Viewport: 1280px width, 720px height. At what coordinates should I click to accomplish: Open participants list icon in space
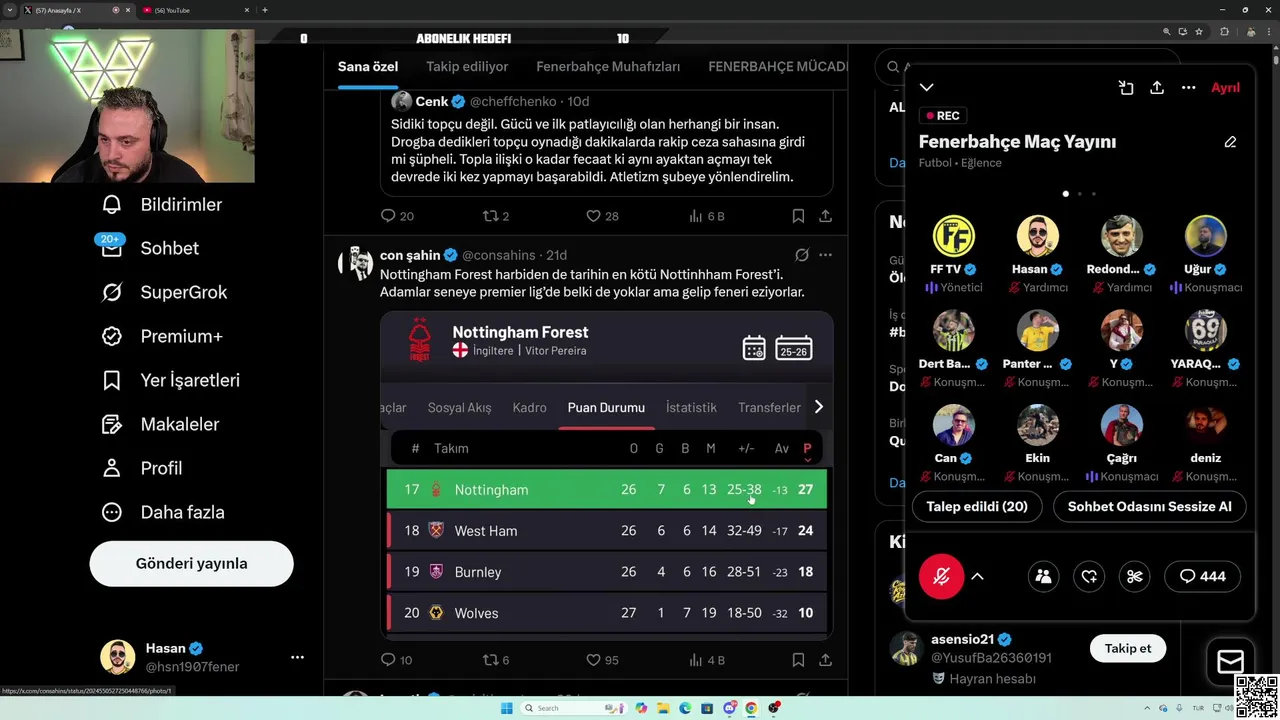(x=1043, y=576)
